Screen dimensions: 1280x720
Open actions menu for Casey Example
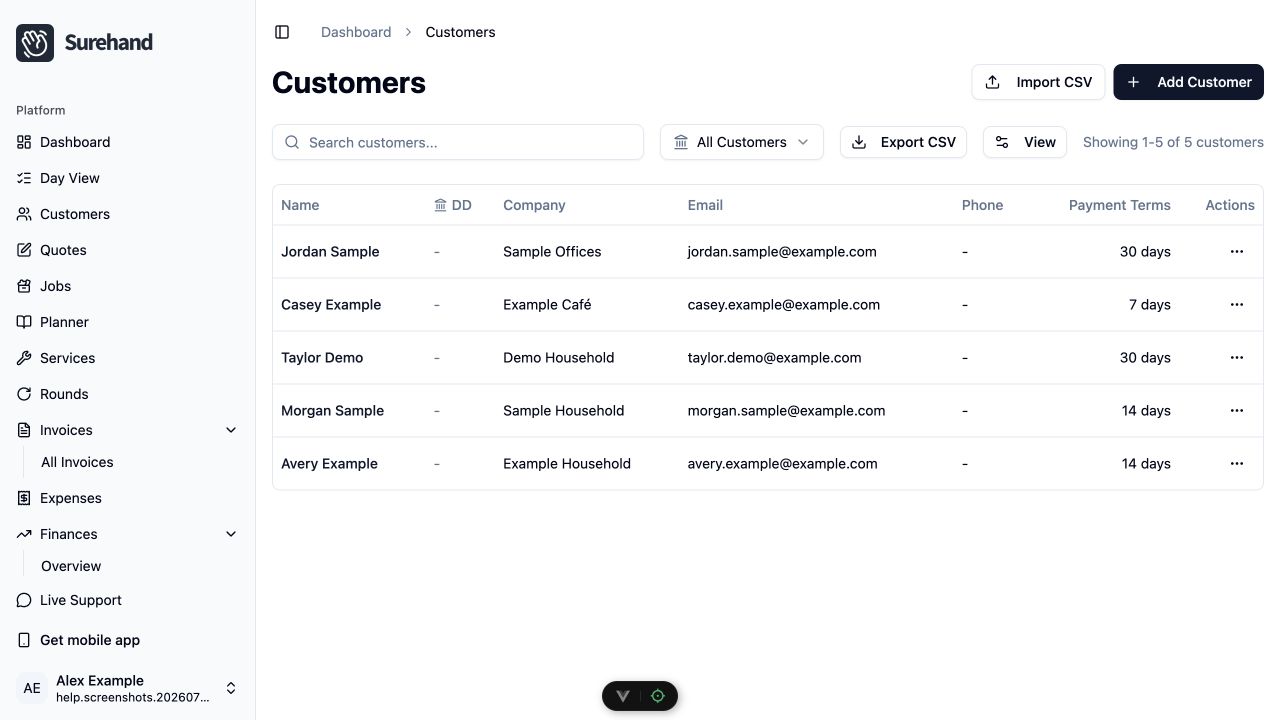[x=1237, y=305]
